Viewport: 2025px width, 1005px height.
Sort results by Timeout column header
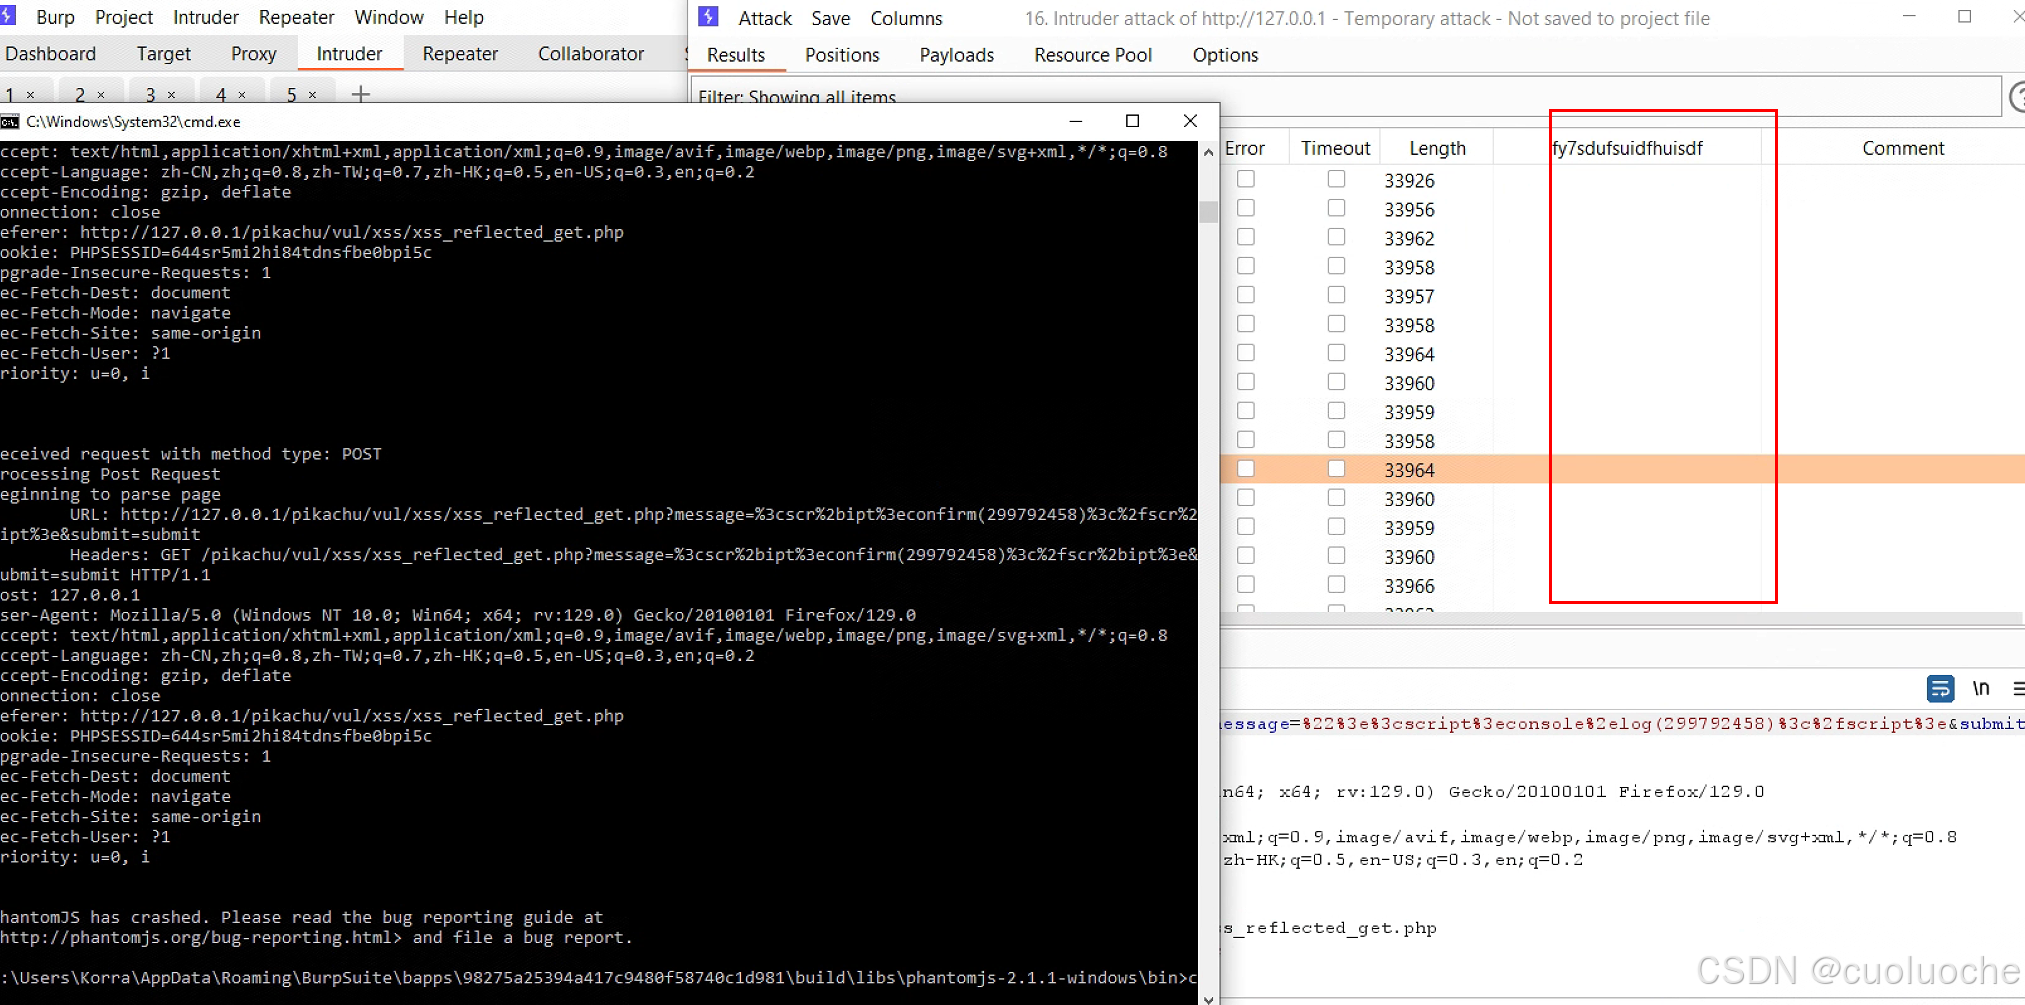(1335, 148)
